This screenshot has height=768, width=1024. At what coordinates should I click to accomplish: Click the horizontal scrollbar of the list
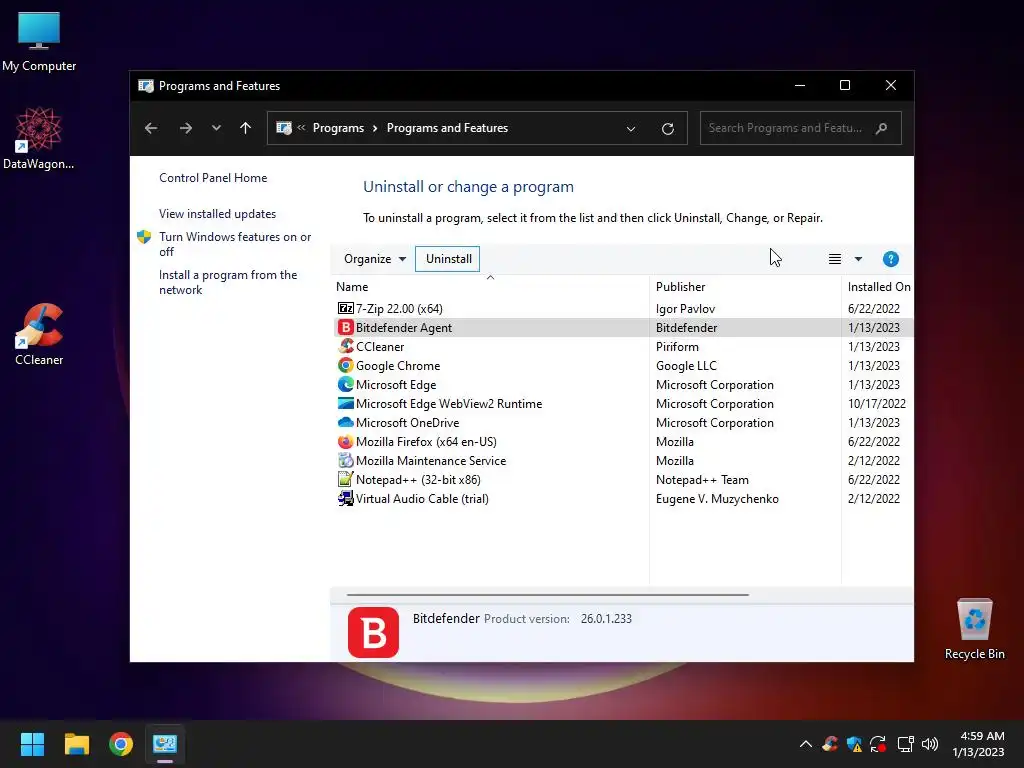click(x=547, y=595)
